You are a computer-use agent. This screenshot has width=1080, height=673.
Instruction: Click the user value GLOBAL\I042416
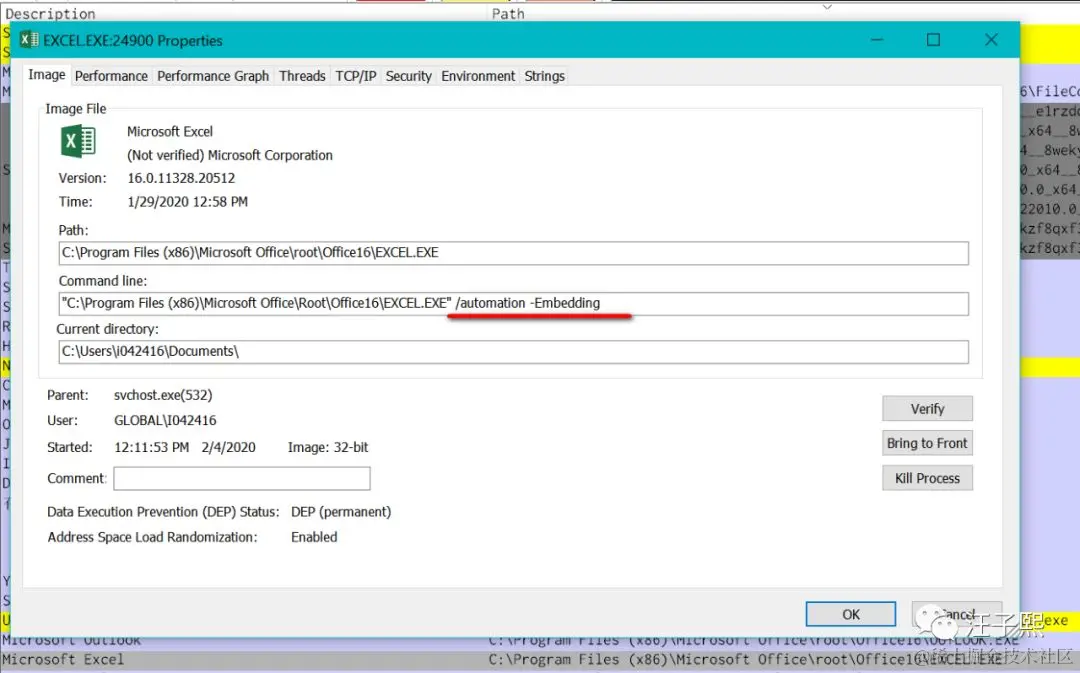pyautogui.click(x=165, y=420)
